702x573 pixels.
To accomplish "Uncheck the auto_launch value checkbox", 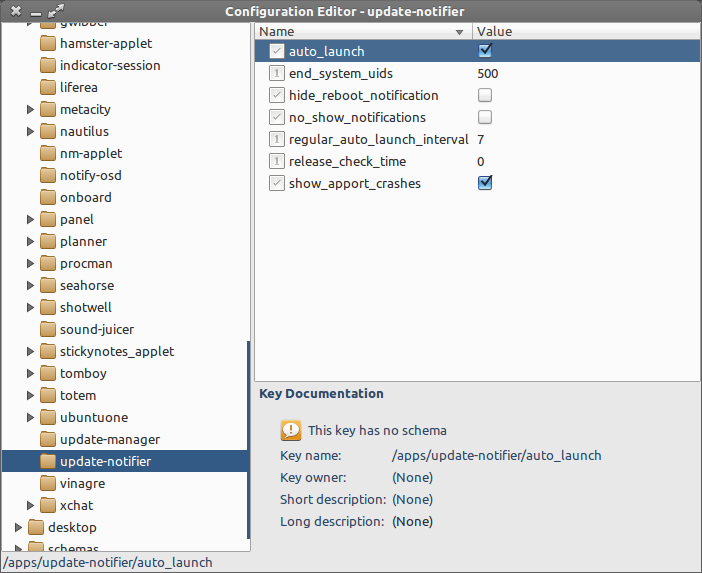I will [485, 51].
